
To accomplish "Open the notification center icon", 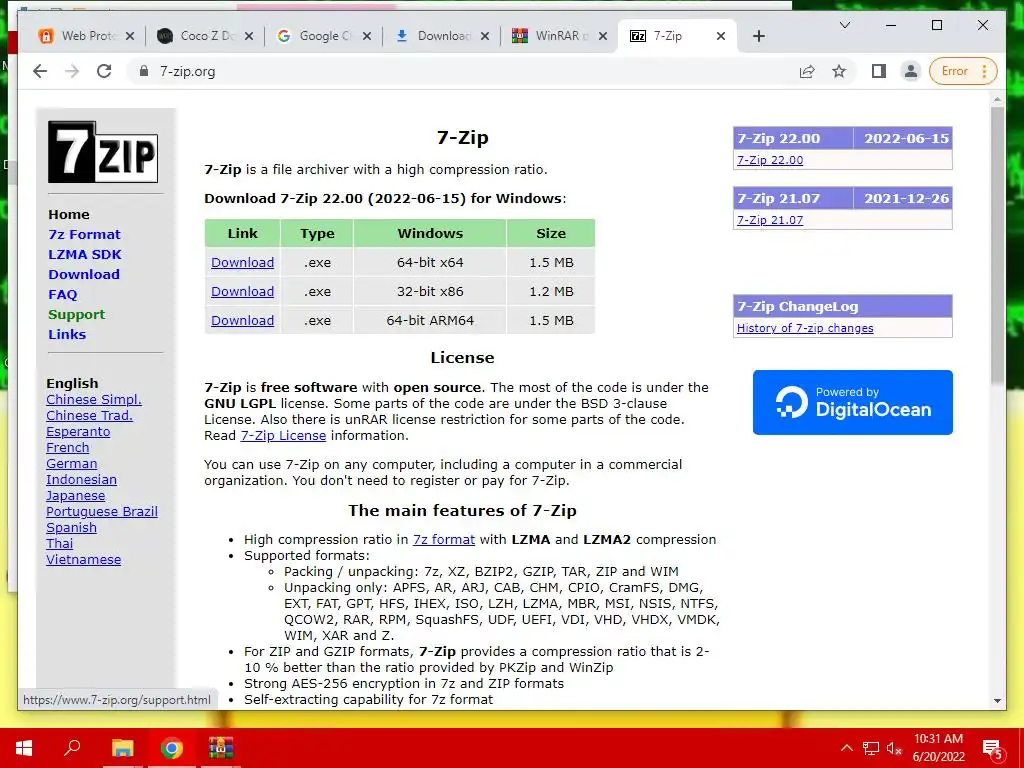I will click(x=992, y=748).
